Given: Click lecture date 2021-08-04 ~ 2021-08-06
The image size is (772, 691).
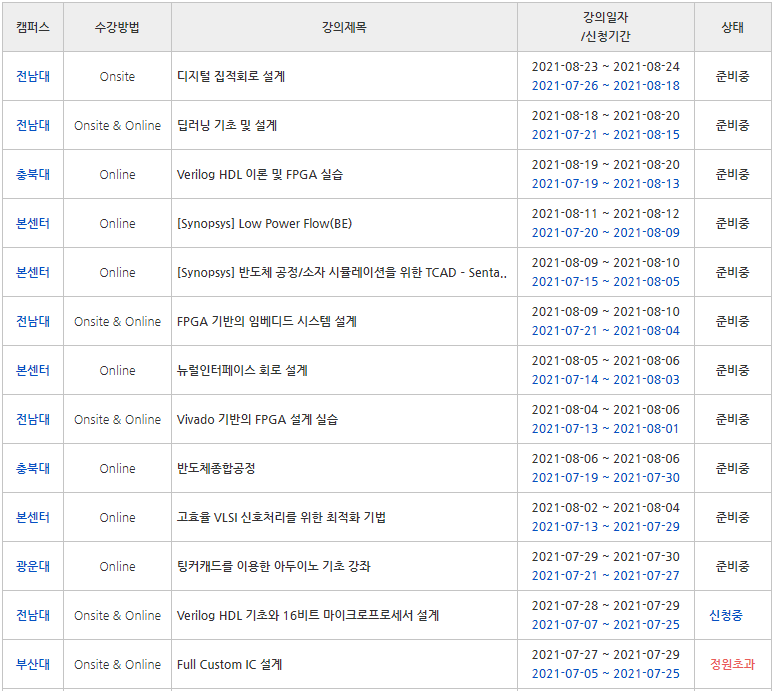Looking at the screenshot, I should [x=606, y=409].
